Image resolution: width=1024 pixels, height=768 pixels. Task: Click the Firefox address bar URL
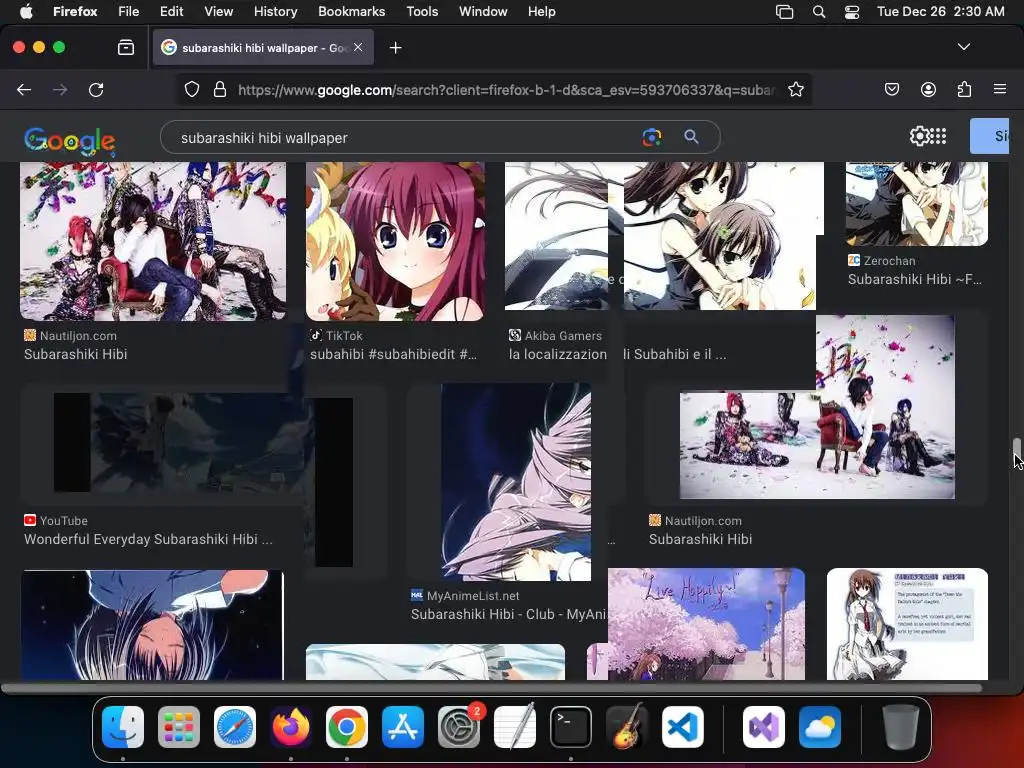(506, 90)
